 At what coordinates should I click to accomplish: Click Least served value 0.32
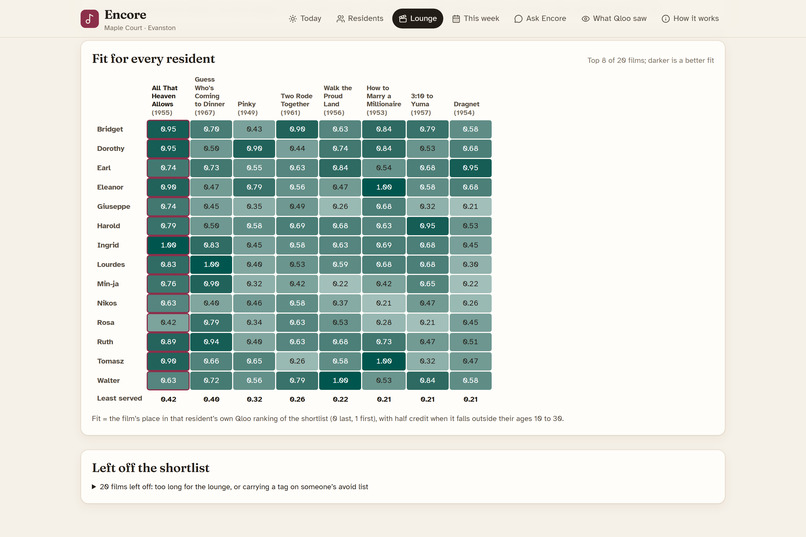(x=254, y=399)
